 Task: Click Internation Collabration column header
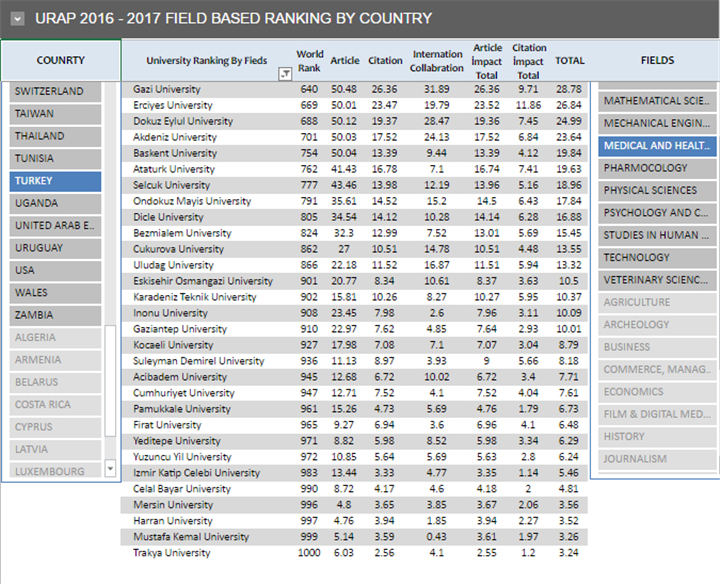(x=437, y=61)
